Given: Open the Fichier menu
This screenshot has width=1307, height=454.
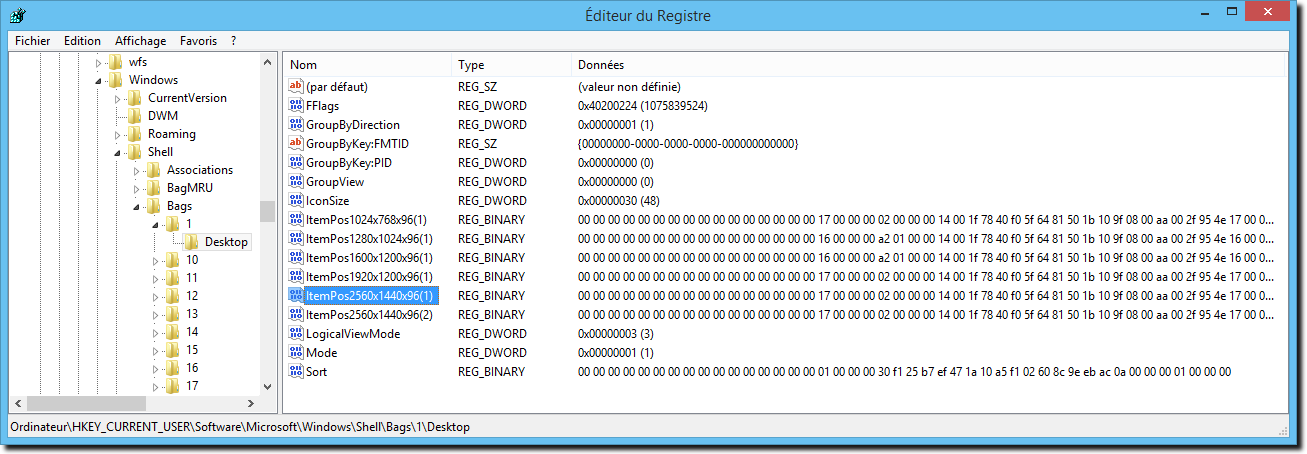Looking at the screenshot, I should (32, 41).
